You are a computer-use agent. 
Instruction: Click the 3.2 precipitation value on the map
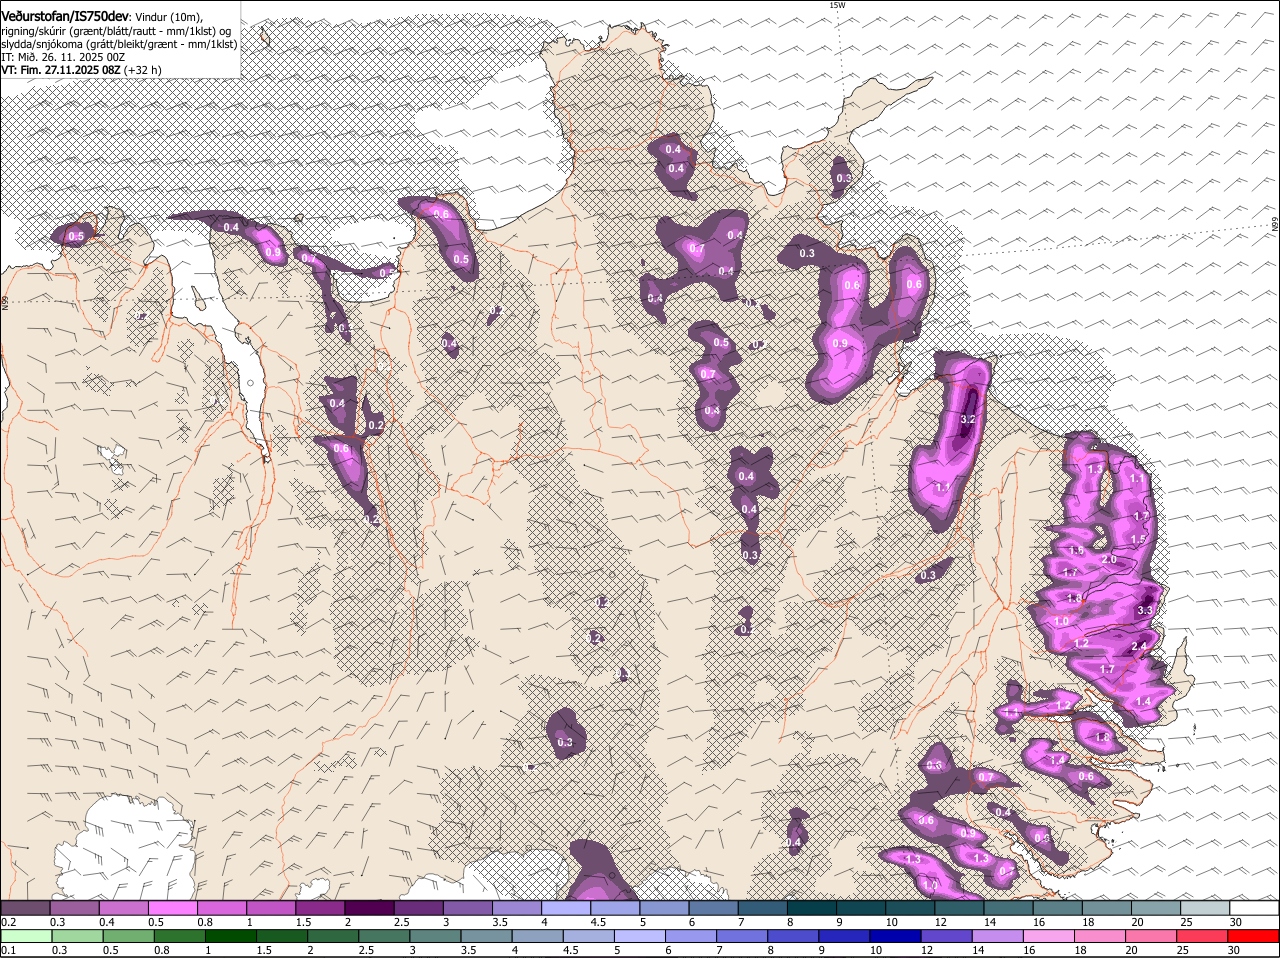click(967, 419)
